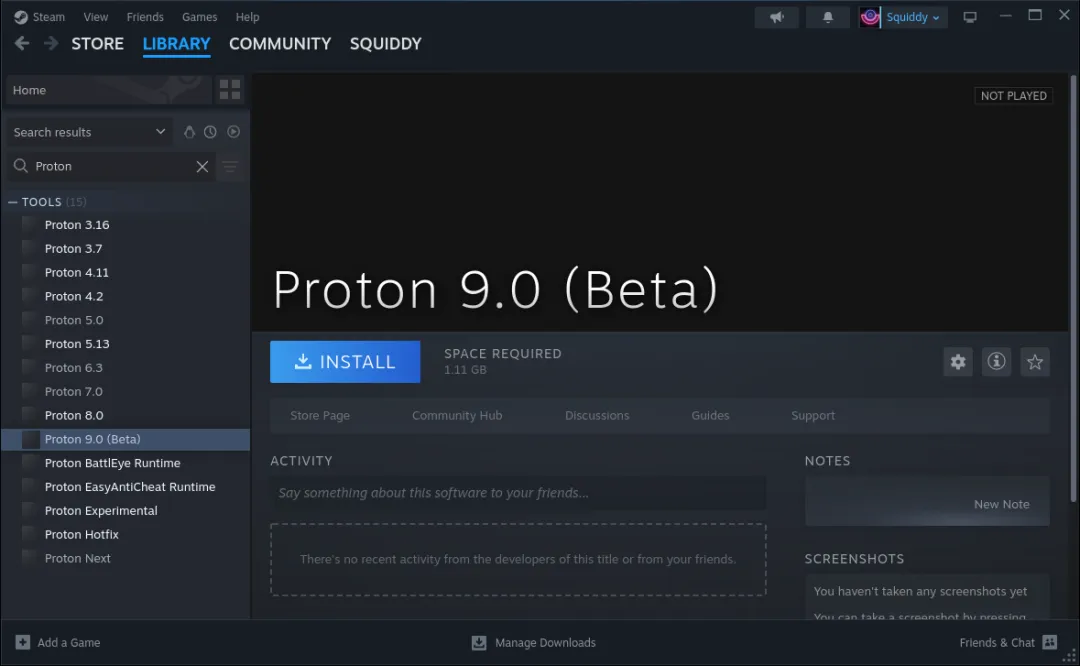Open the View menu
Viewport: 1080px width, 666px height.
pos(96,17)
